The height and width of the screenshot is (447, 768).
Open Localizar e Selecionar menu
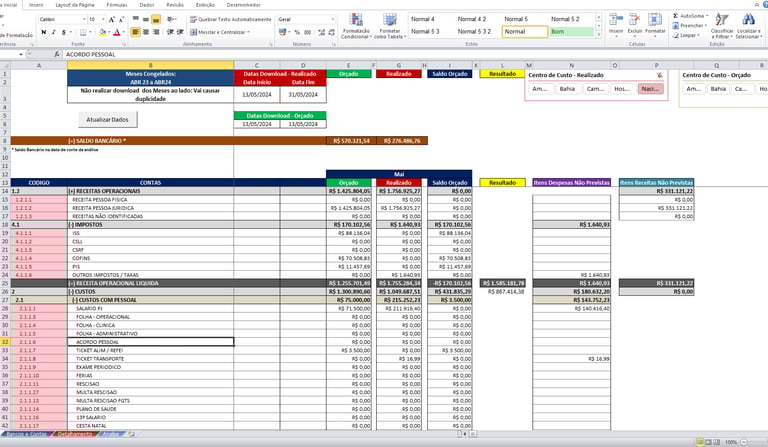coord(748,26)
